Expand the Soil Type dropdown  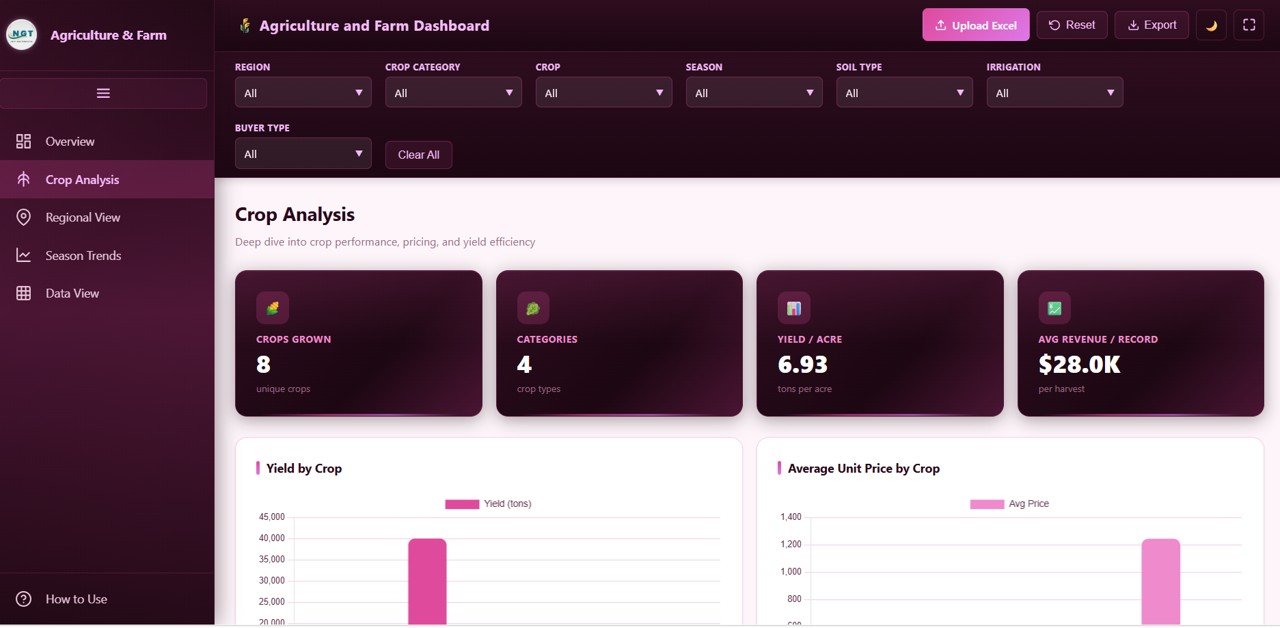pos(904,91)
